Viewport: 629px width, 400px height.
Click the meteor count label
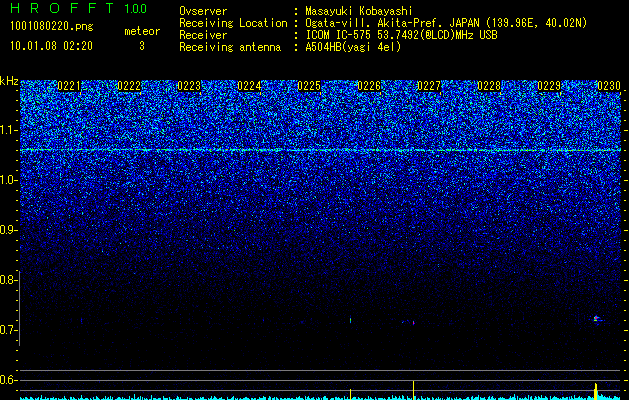142,31
